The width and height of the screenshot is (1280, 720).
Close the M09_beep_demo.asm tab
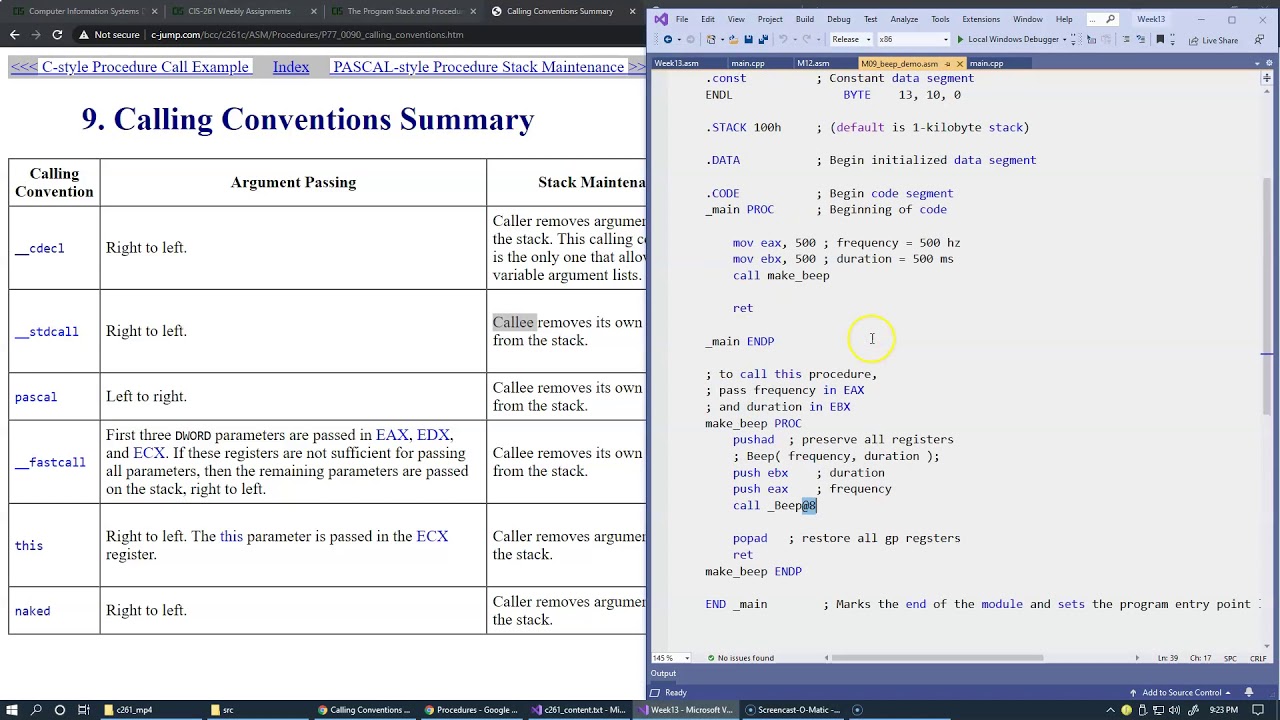pyautogui.click(x=960, y=63)
